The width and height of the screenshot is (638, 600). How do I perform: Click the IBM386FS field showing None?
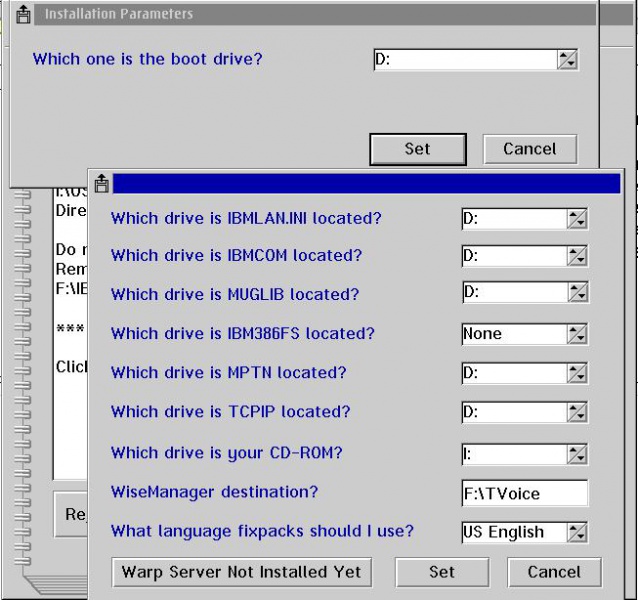tap(515, 334)
